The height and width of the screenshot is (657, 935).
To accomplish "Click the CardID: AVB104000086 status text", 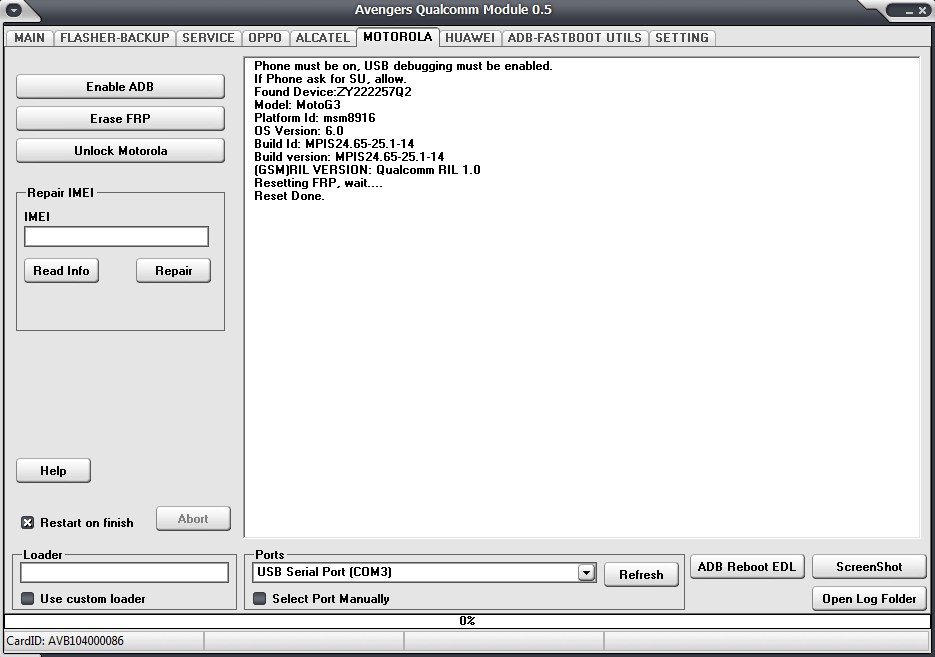I will (65, 641).
